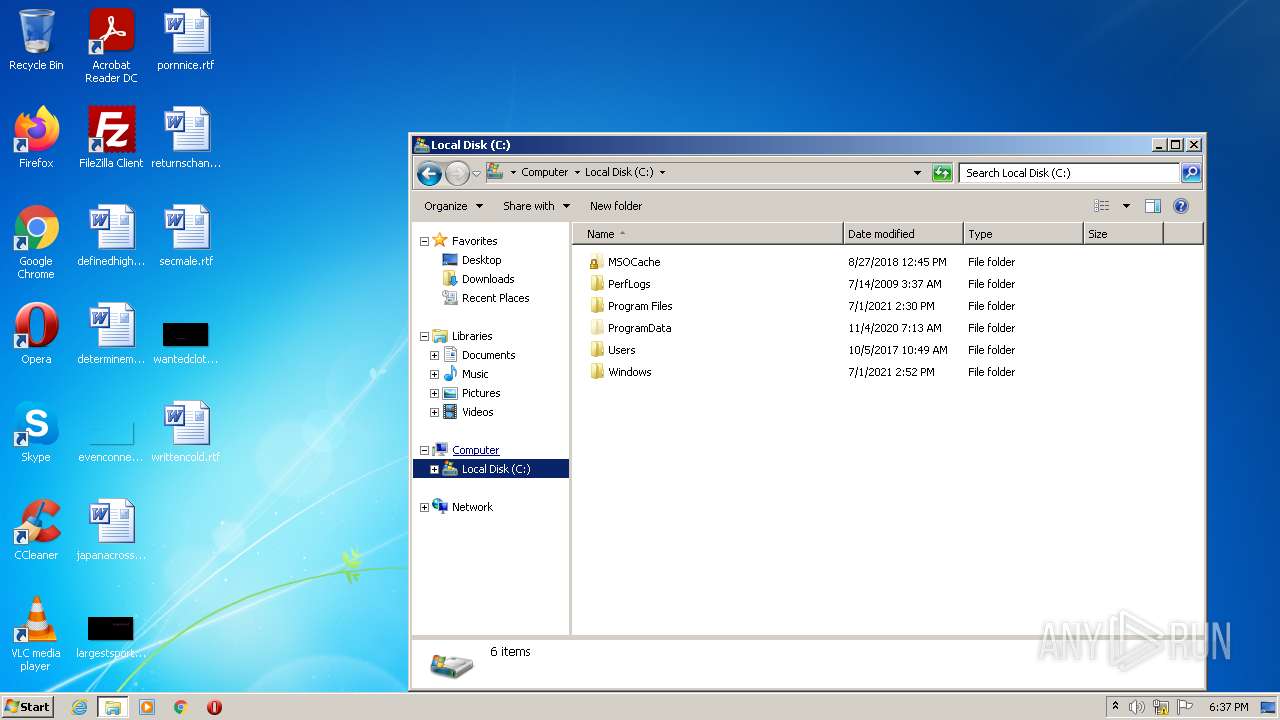The image size is (1280, 720).
Task: Collapse the Libraries group
Action: pos(424,336)
